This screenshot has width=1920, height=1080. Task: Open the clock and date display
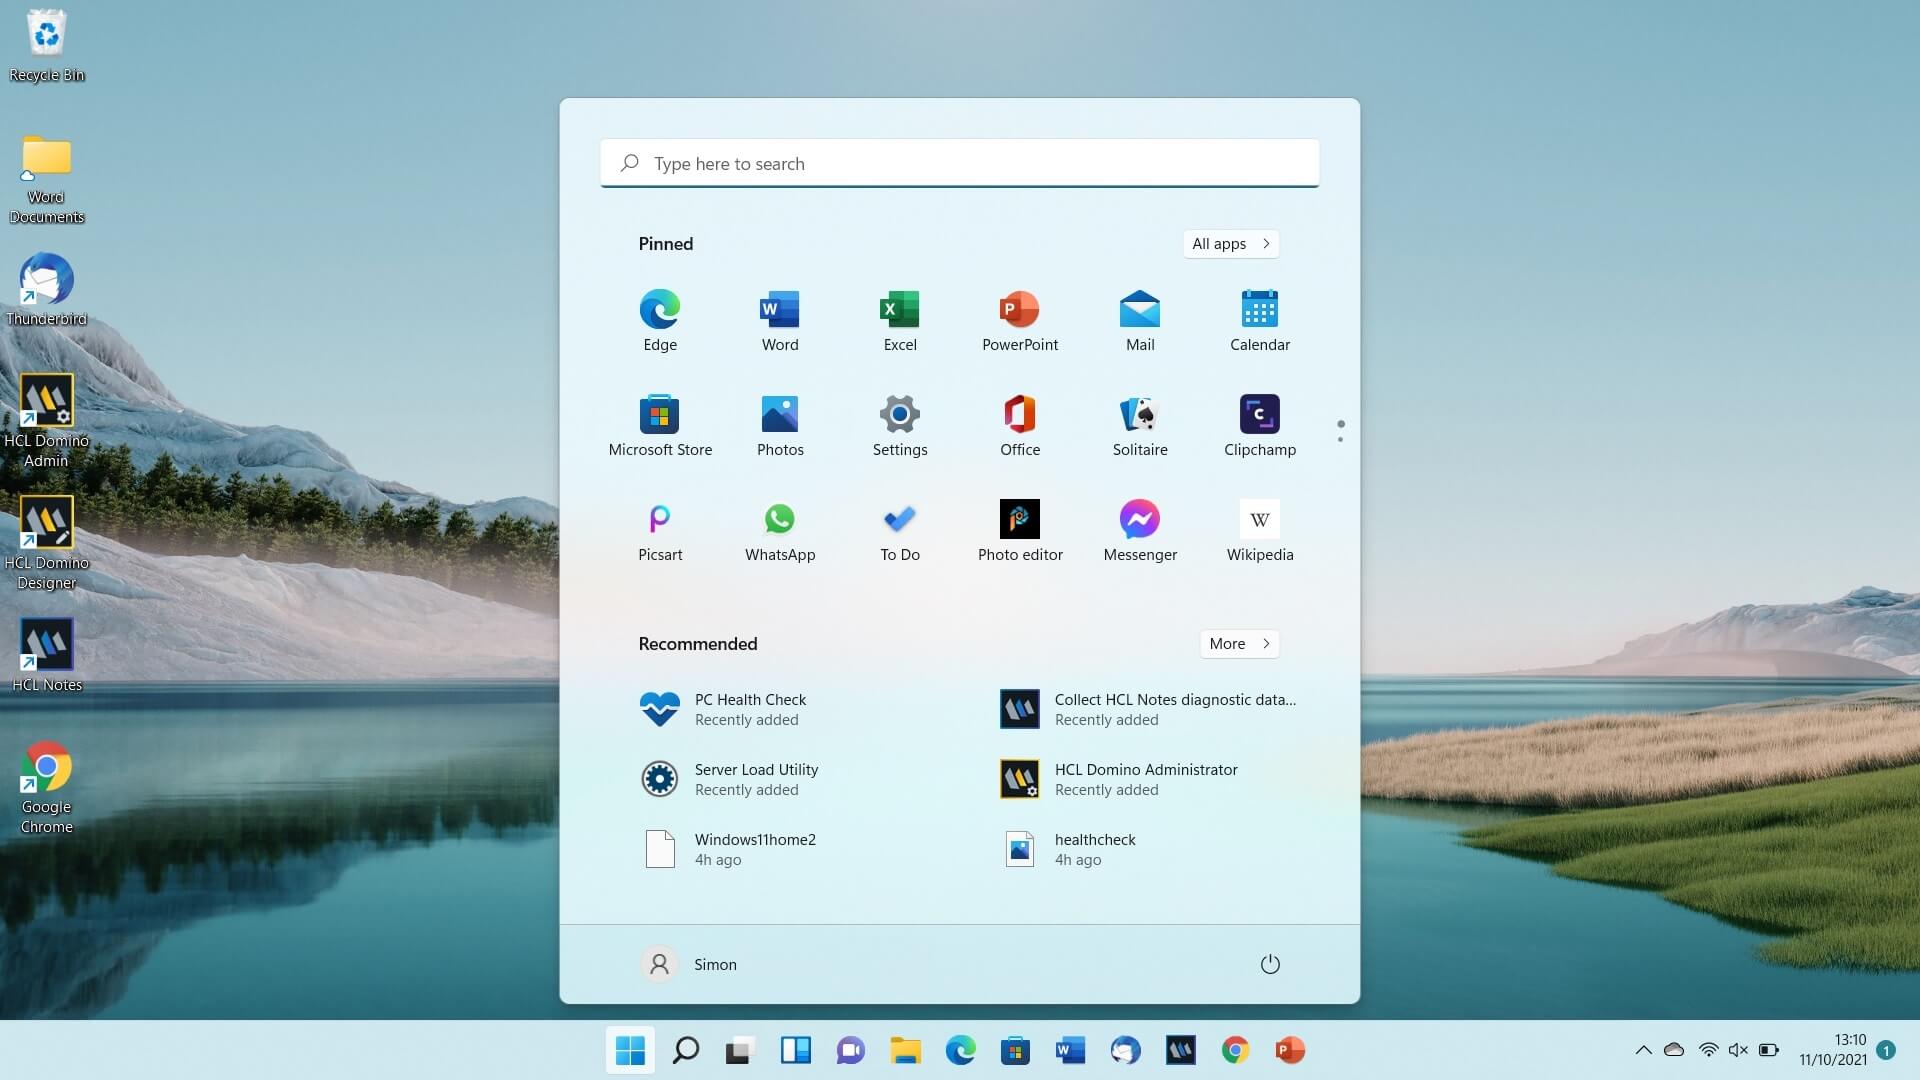pyautogui.click(x=1832, y=1050)
